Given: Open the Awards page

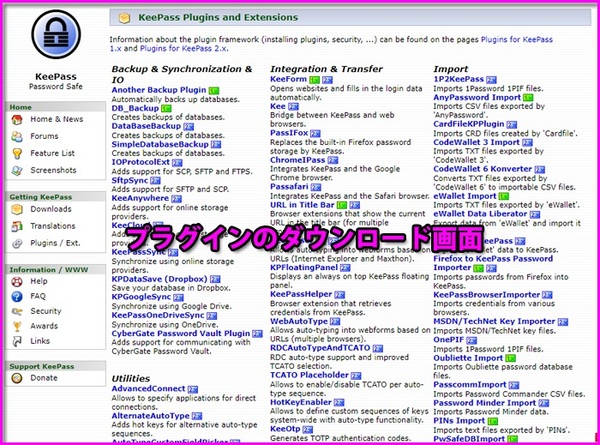Looking at the screenshot, I should (x=44, y=326).
